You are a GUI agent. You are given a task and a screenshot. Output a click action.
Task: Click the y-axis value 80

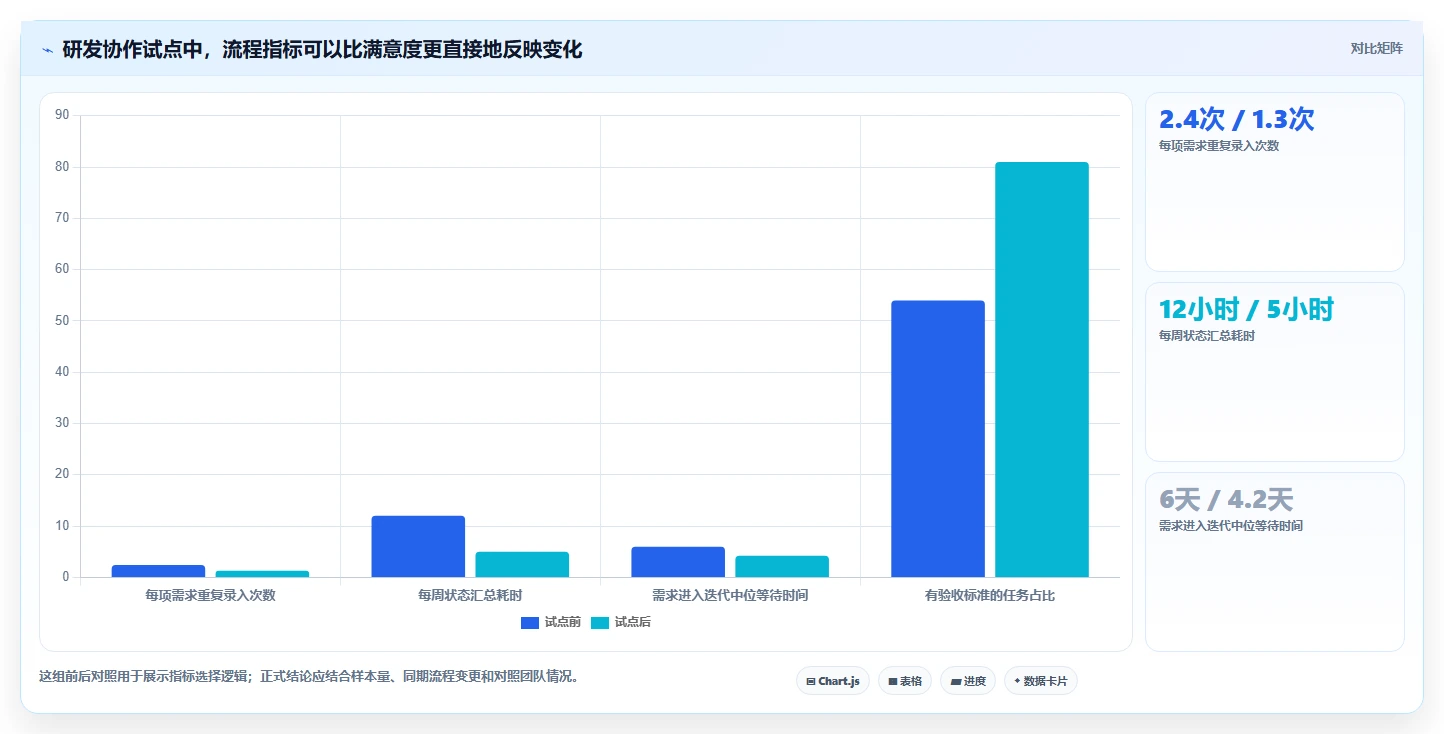(x=62, y=167)
